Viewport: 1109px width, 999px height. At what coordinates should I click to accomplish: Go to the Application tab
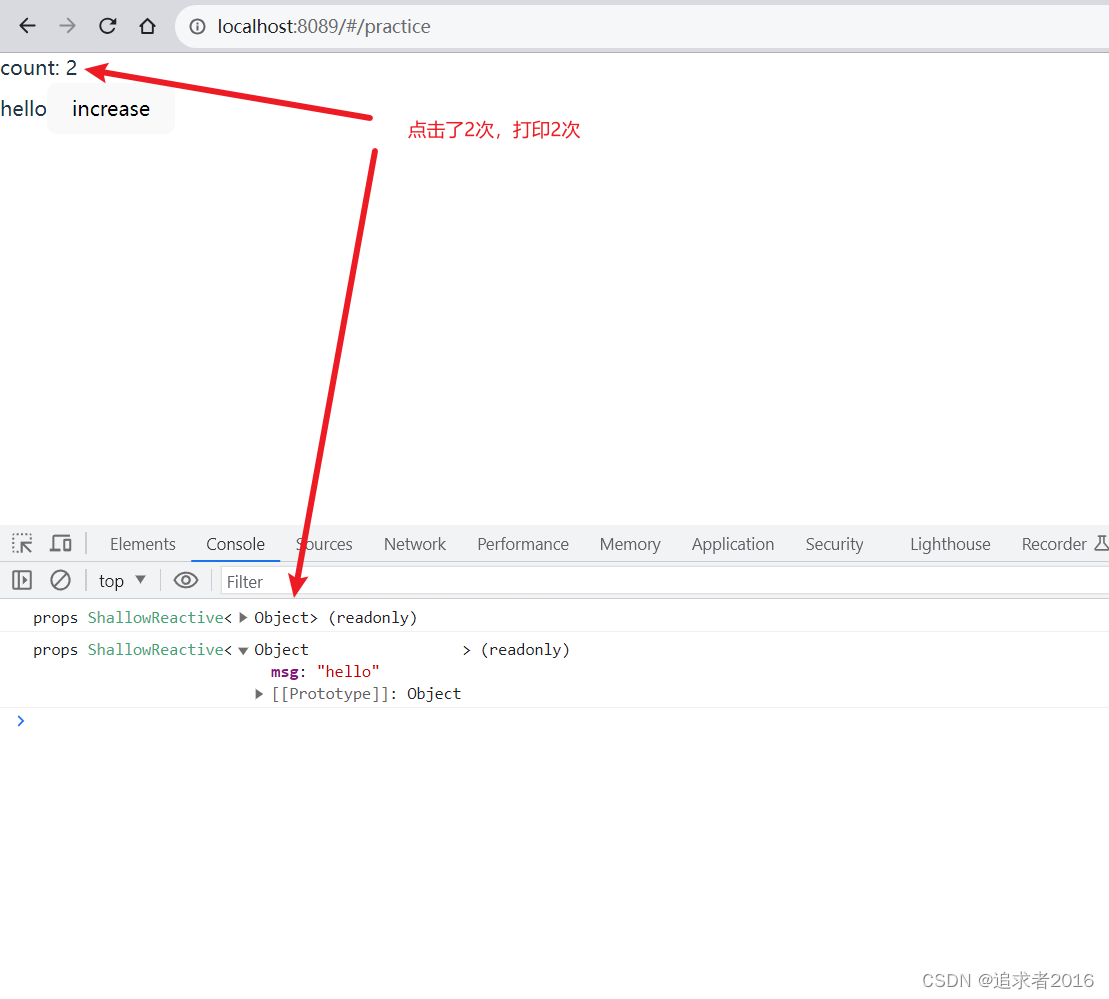(x=733, y=544)
